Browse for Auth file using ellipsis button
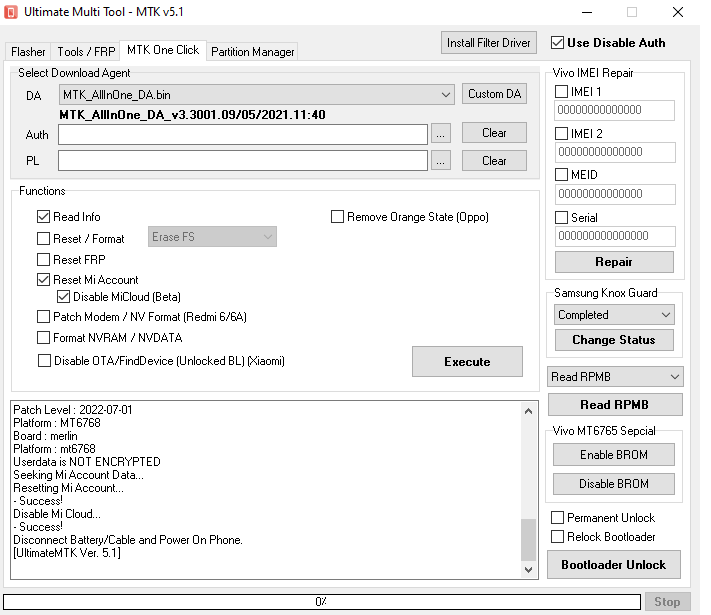Viewport: 711px width, 615px height. [x=441, y=133]
